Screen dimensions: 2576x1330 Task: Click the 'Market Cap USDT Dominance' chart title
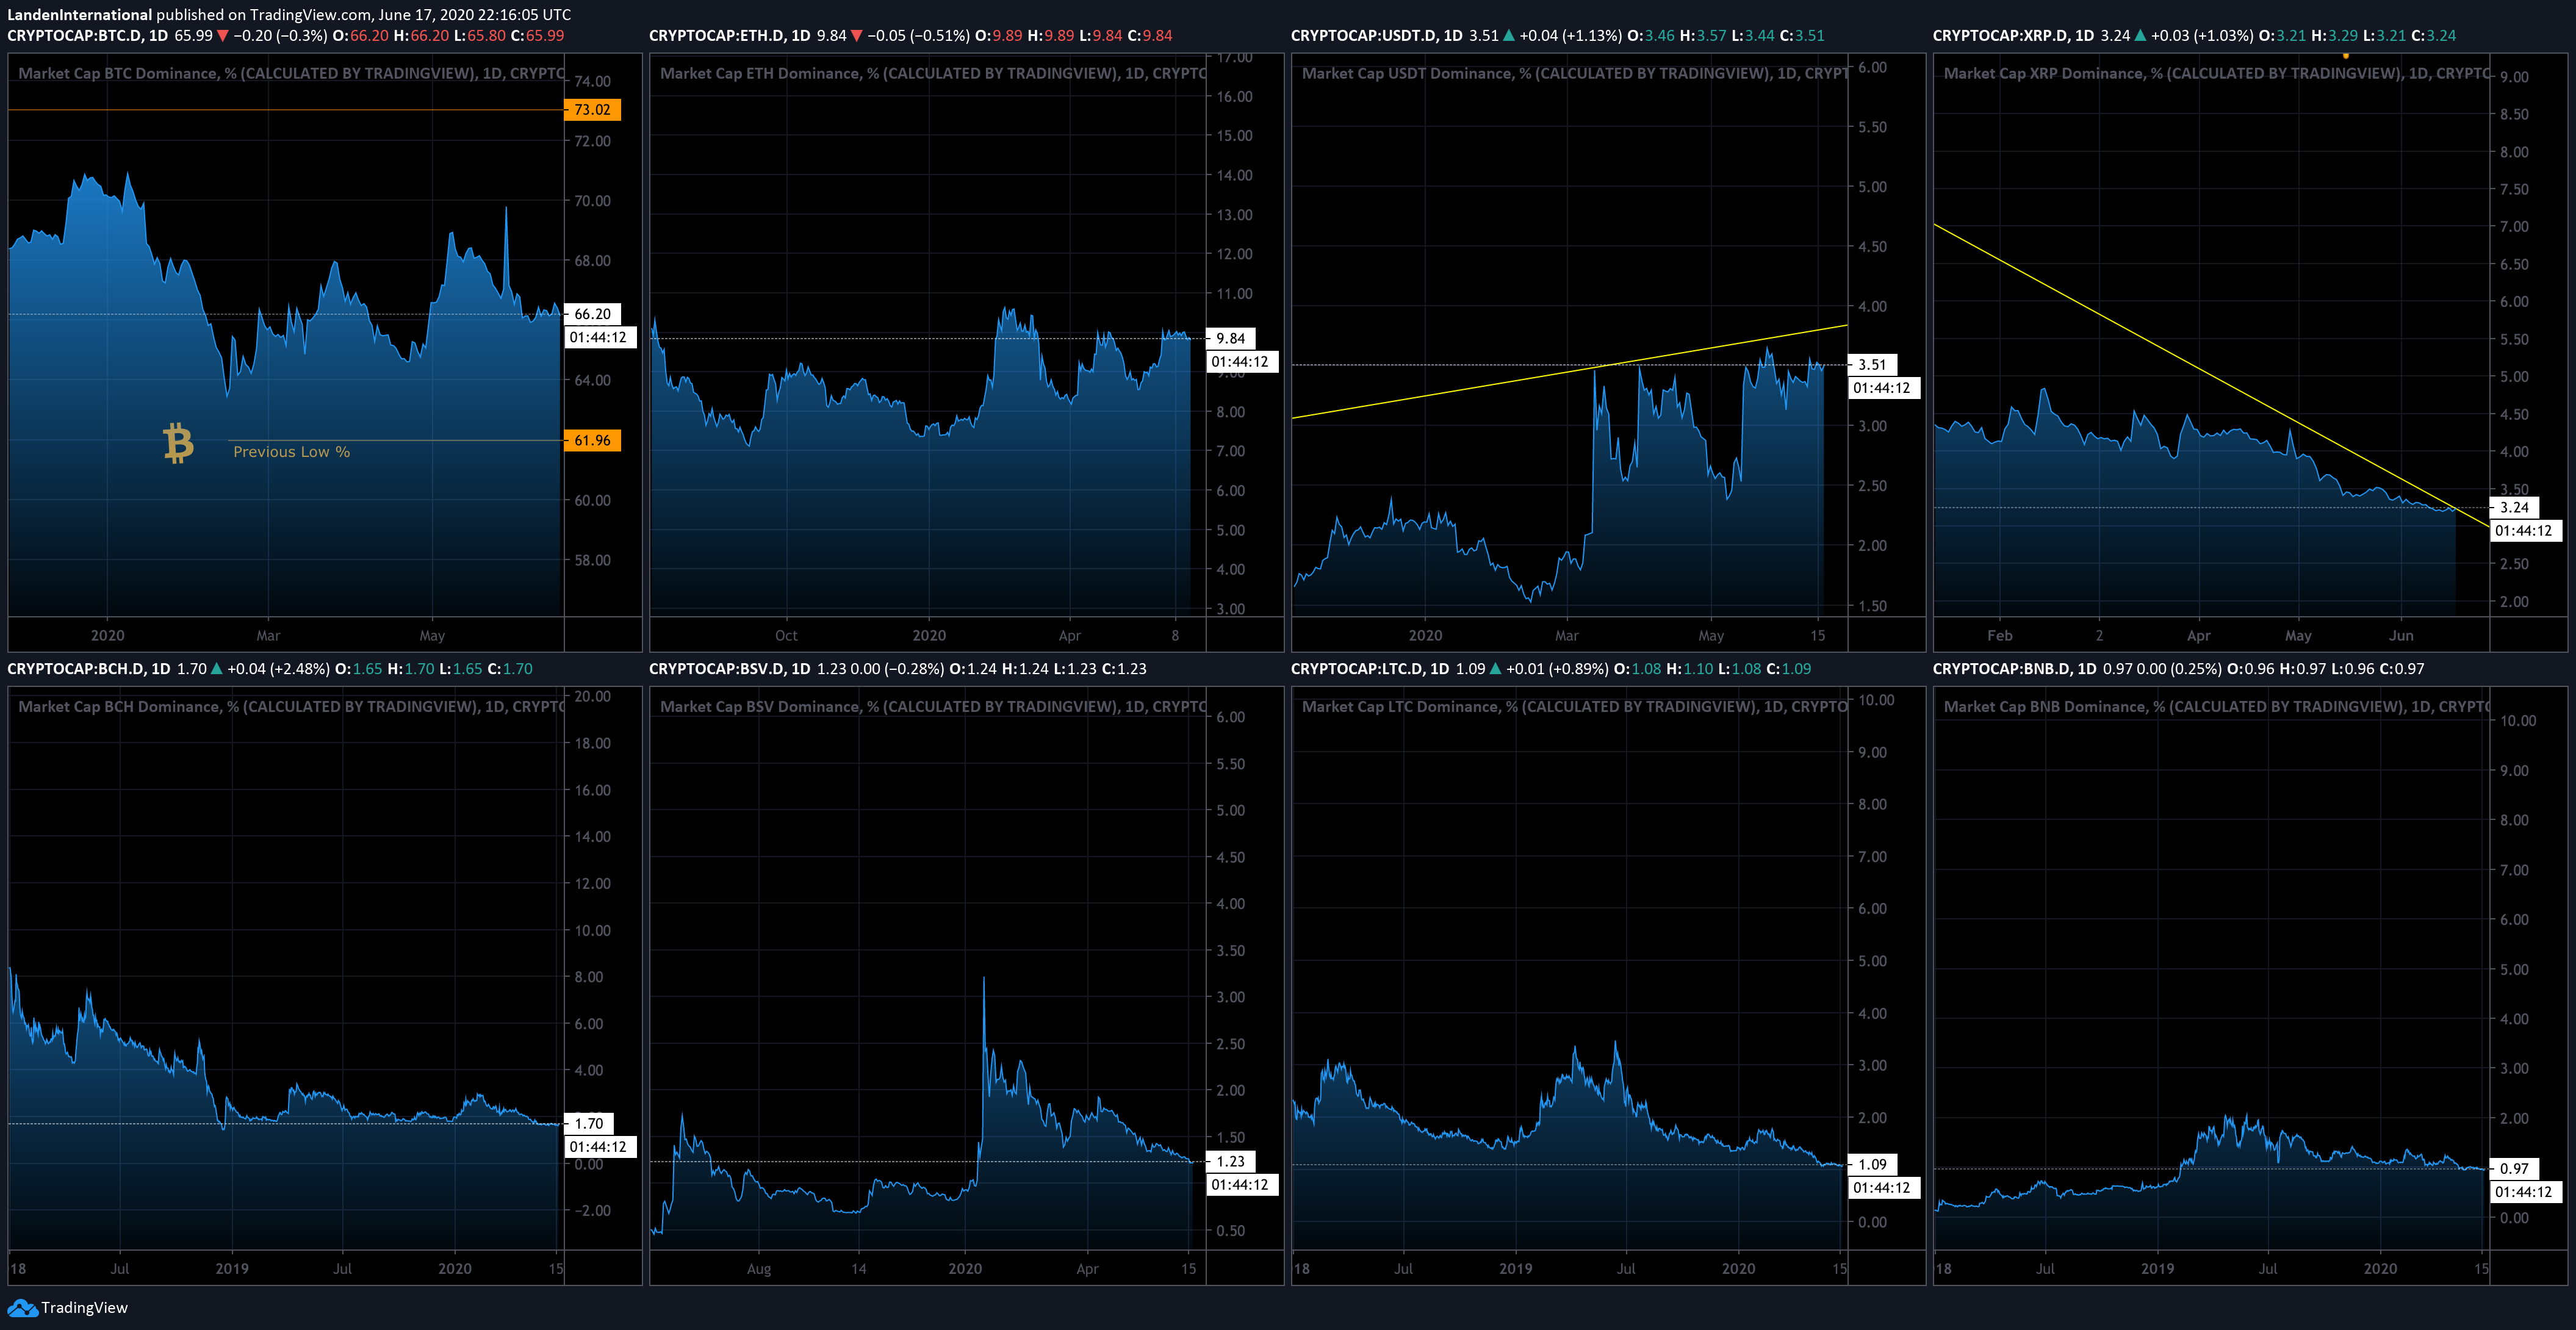coord(1575,74)
